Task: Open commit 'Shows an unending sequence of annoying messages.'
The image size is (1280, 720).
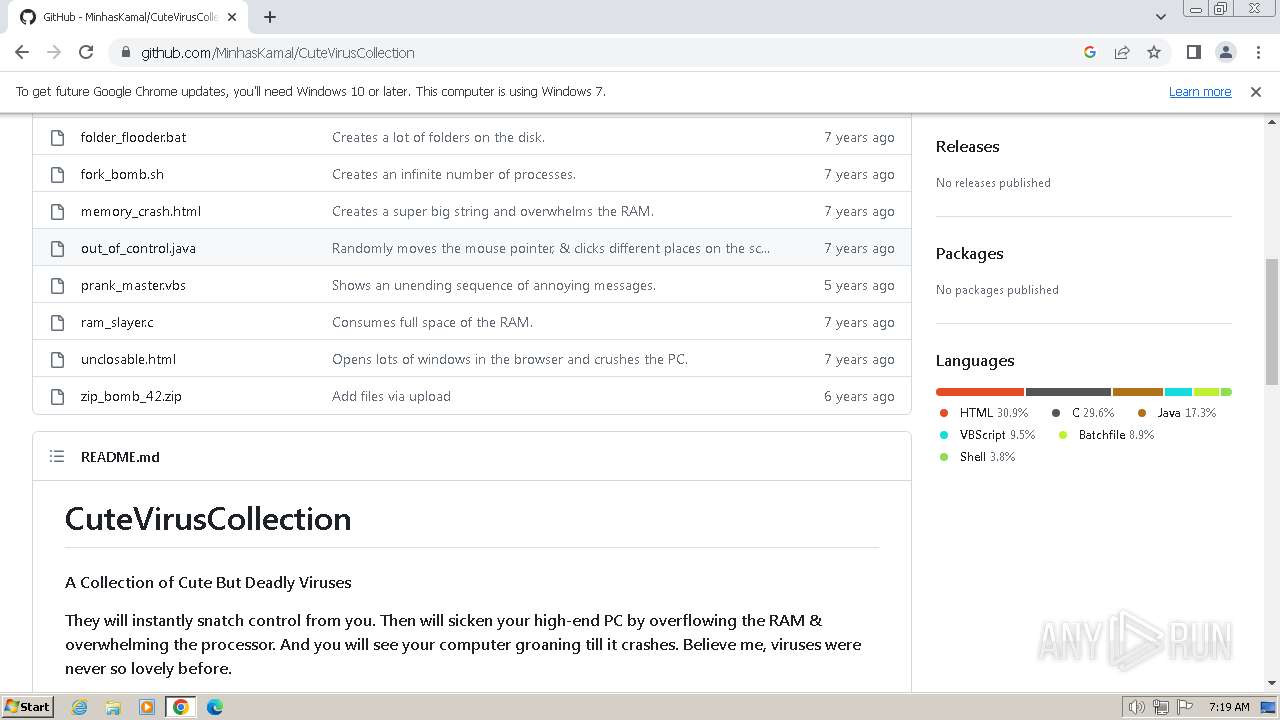Action: (x=494, y=285)
